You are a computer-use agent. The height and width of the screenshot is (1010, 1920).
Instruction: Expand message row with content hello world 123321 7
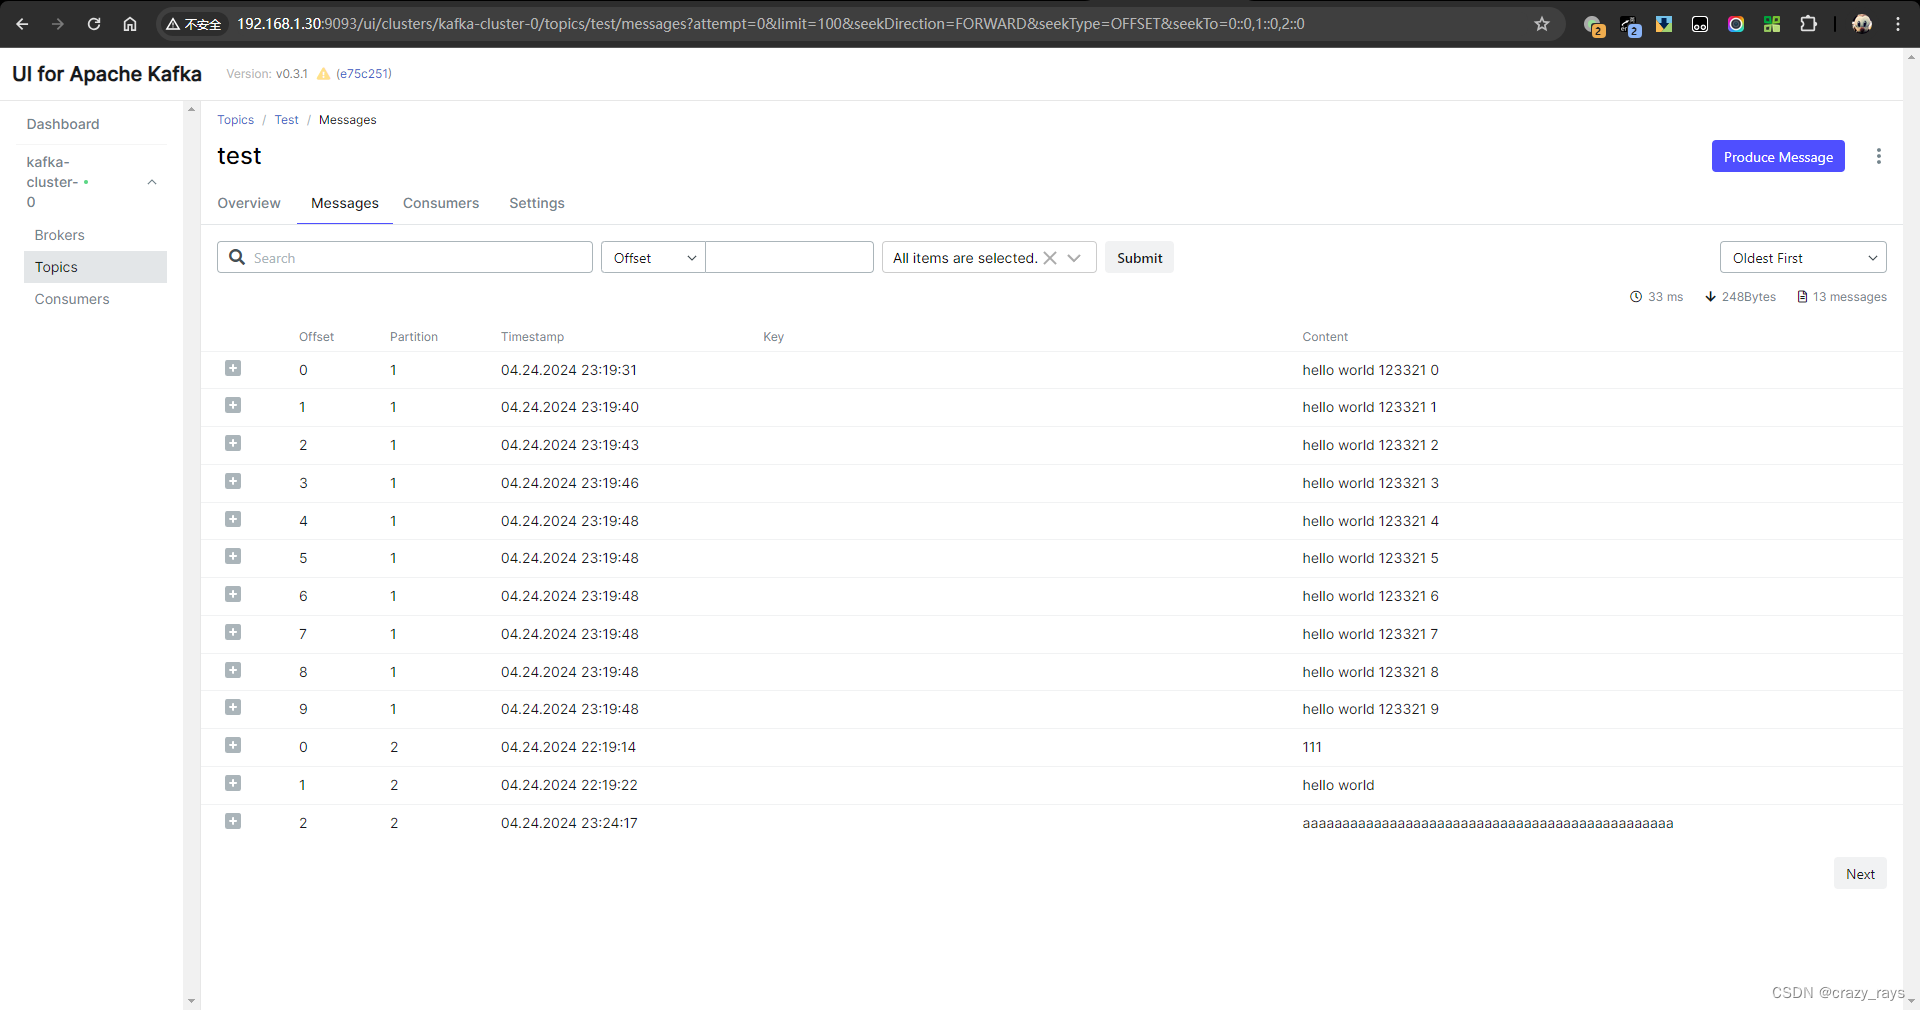coord(233,633)
